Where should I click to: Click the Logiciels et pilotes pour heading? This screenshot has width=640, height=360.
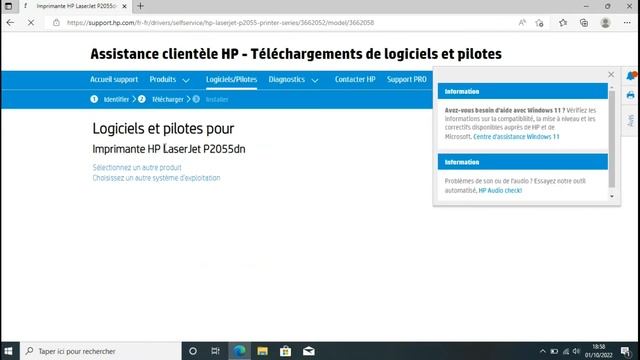[163, 129]
